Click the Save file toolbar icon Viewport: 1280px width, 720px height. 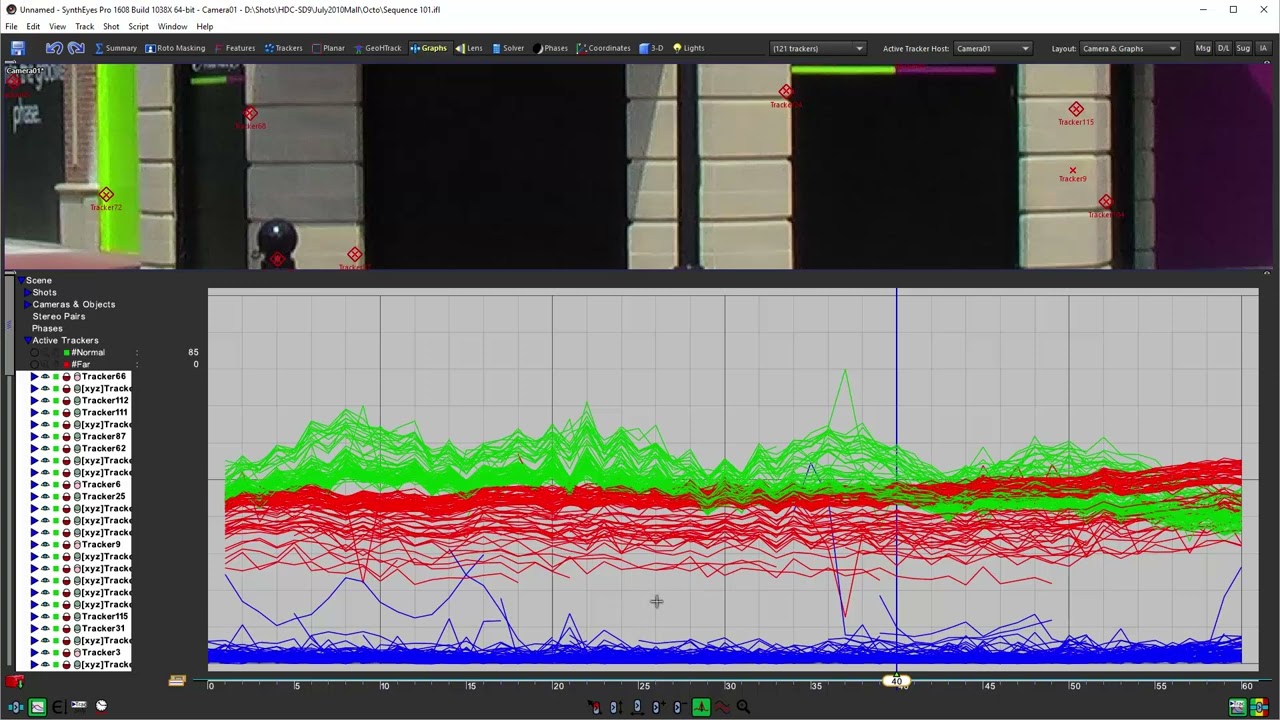[x=17, y=48]
